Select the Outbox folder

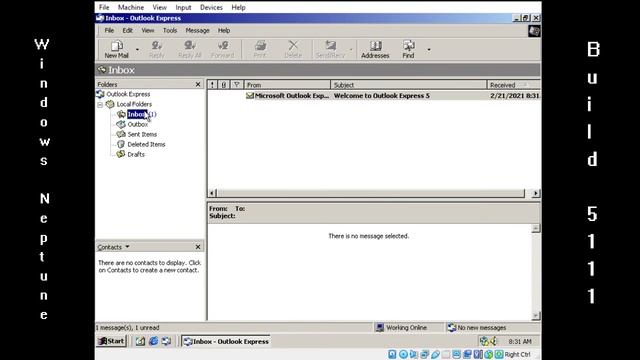(138, 124)
